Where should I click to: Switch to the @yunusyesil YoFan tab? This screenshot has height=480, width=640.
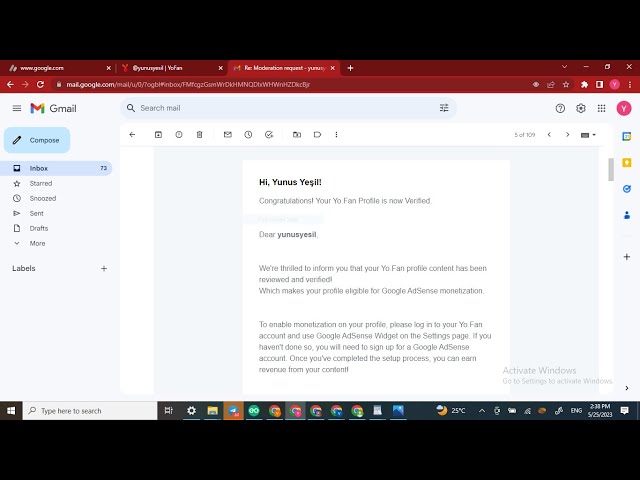click(x=171, y=68)
